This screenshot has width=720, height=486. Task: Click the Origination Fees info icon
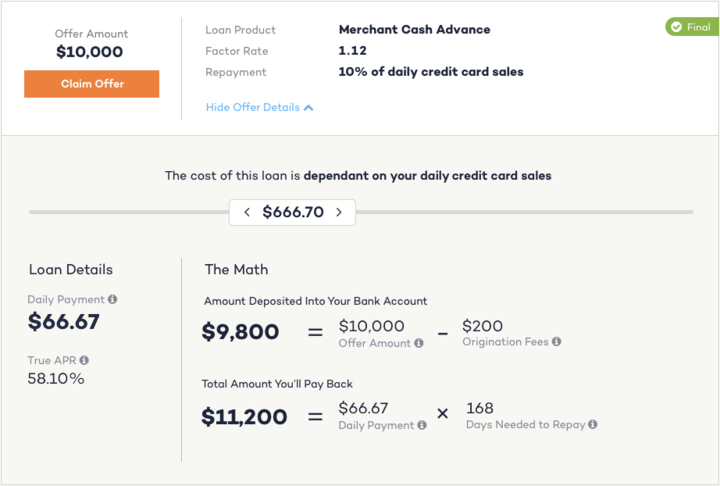tap(557, 342)
